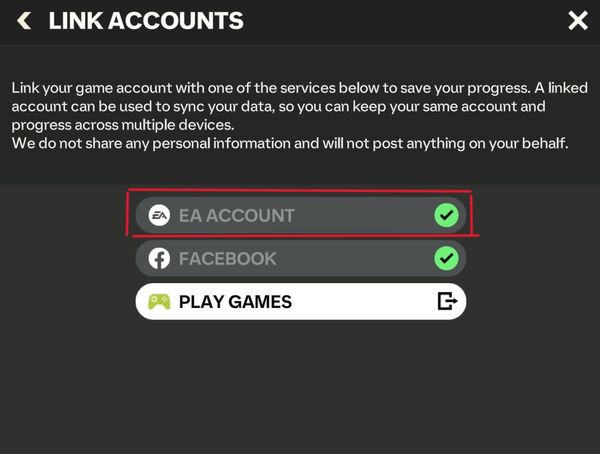Toggle the Facebook green checkmark
600x454 pixels.
click(x=446, y=259)
